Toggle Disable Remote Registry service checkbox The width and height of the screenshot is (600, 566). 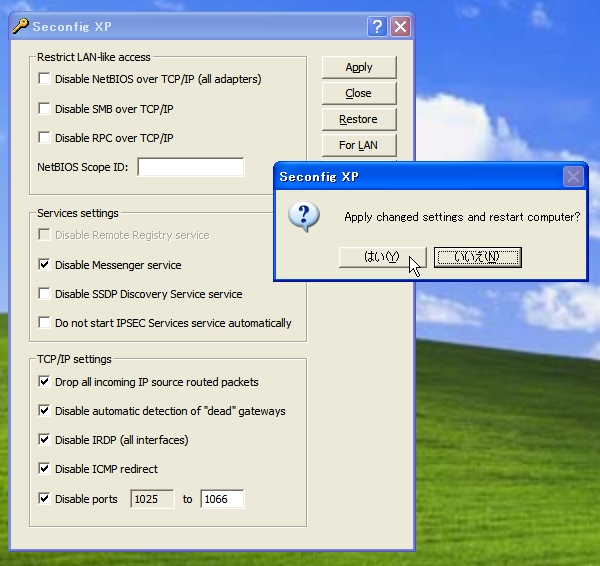(44, 235)
